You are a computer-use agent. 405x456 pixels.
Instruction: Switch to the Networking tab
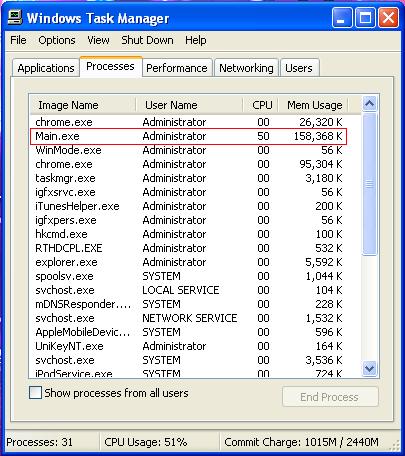click(x=246, y=68)
